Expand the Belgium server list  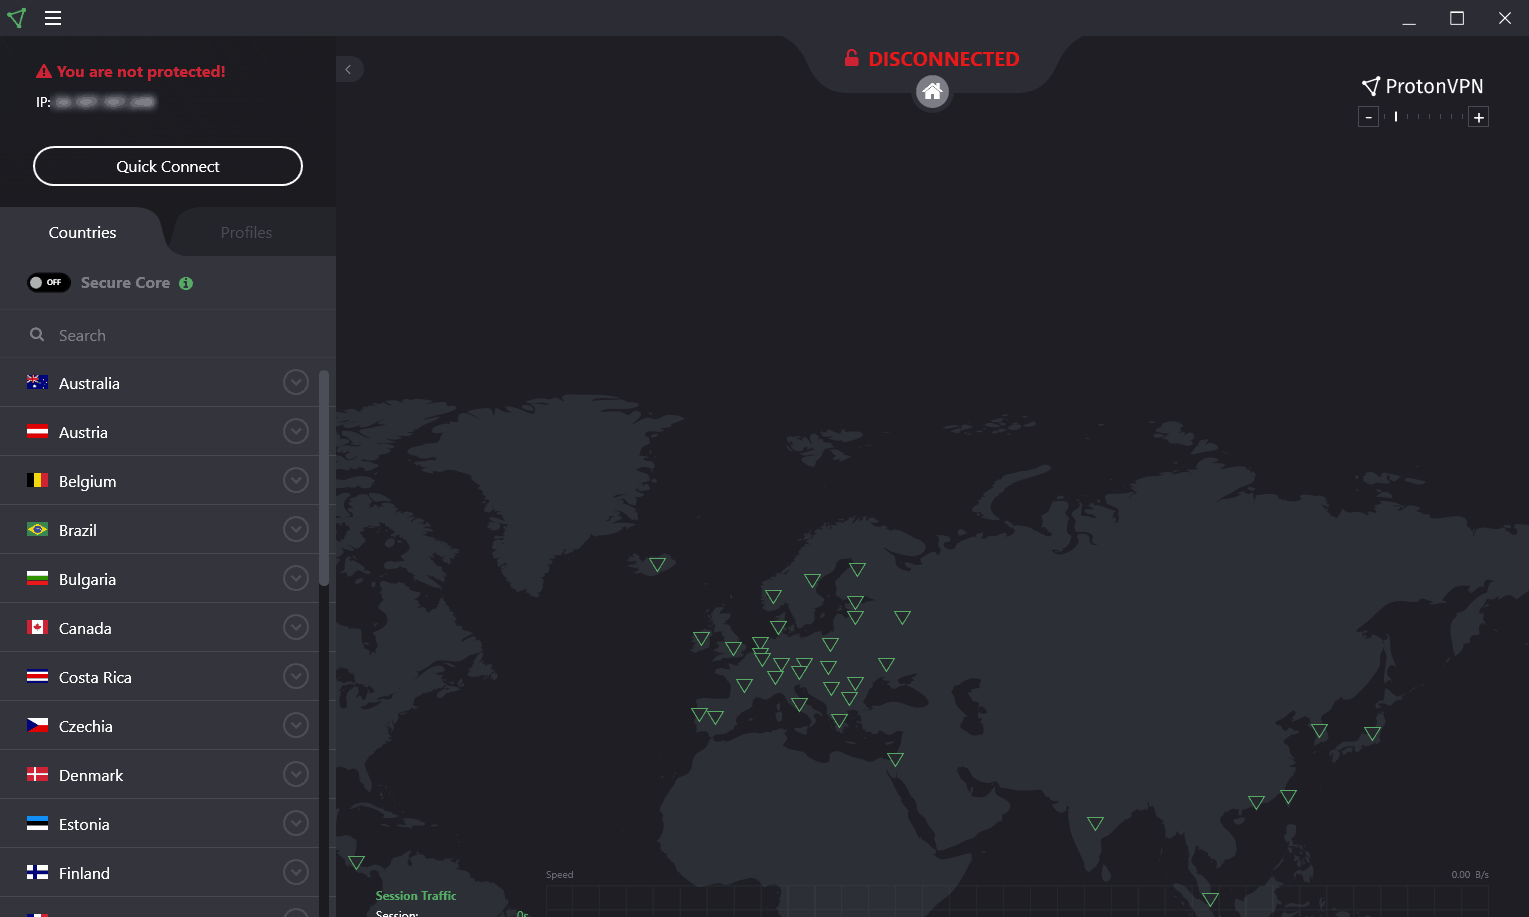pyautogui.click(x=296, y=480)
